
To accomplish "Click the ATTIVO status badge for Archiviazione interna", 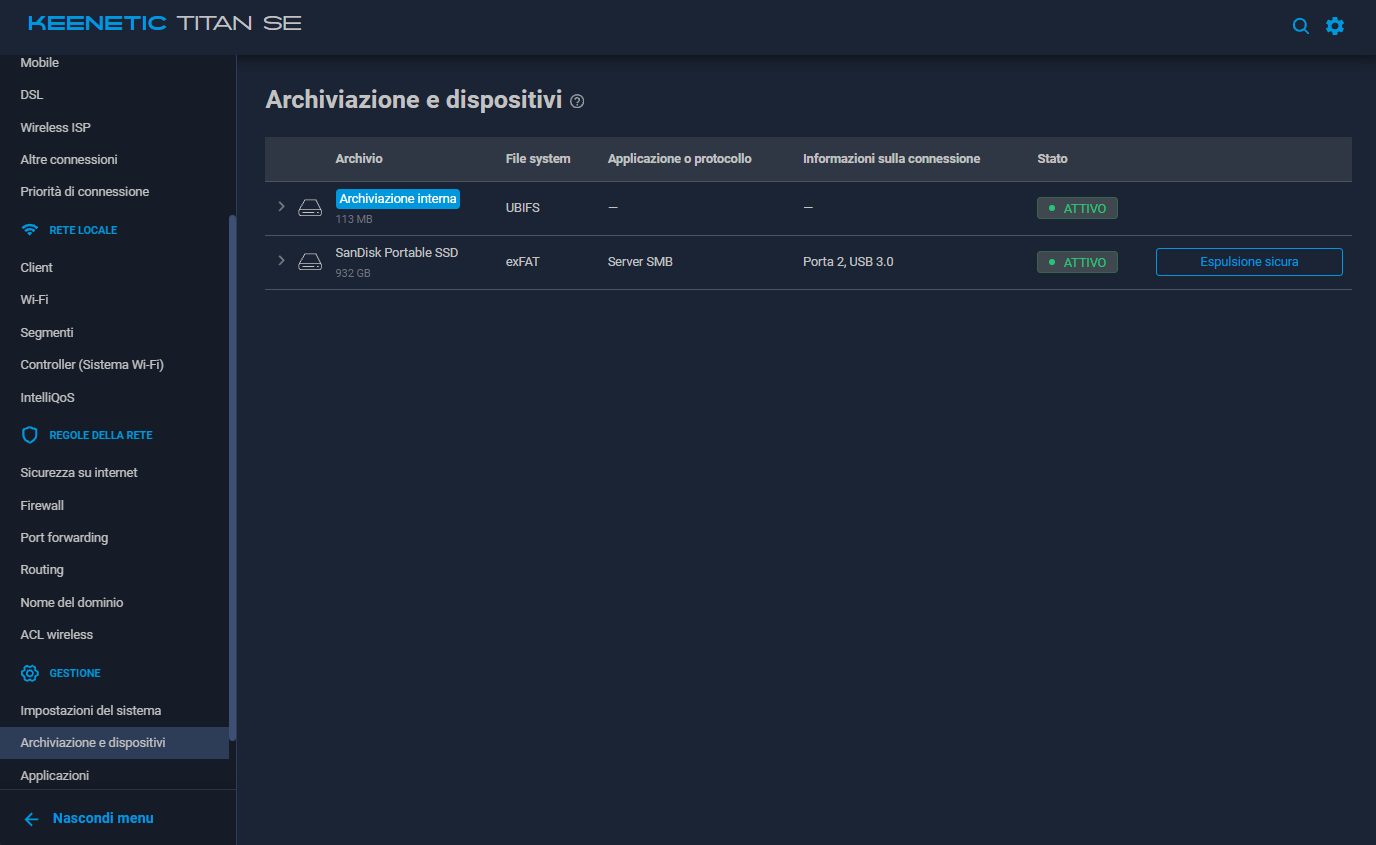I will tap(1077, 208).
